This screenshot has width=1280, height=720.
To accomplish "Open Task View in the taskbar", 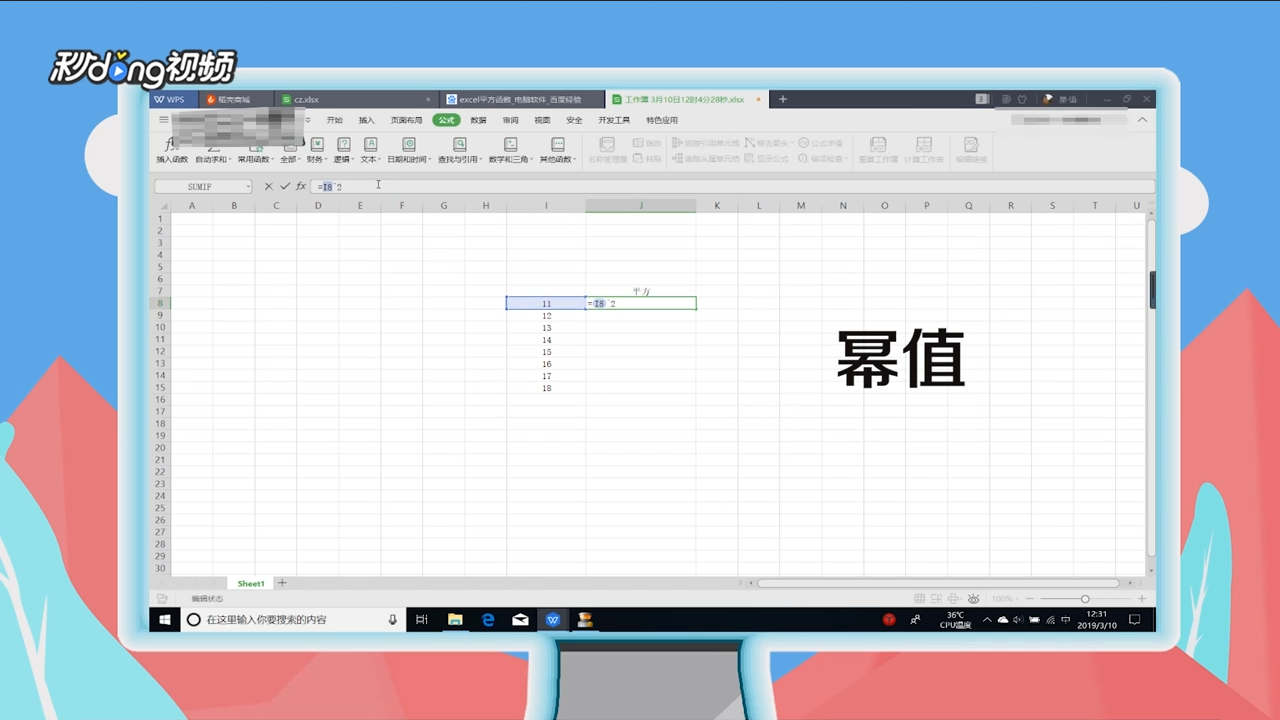I will pyautogui.click(x=422, y=620).
